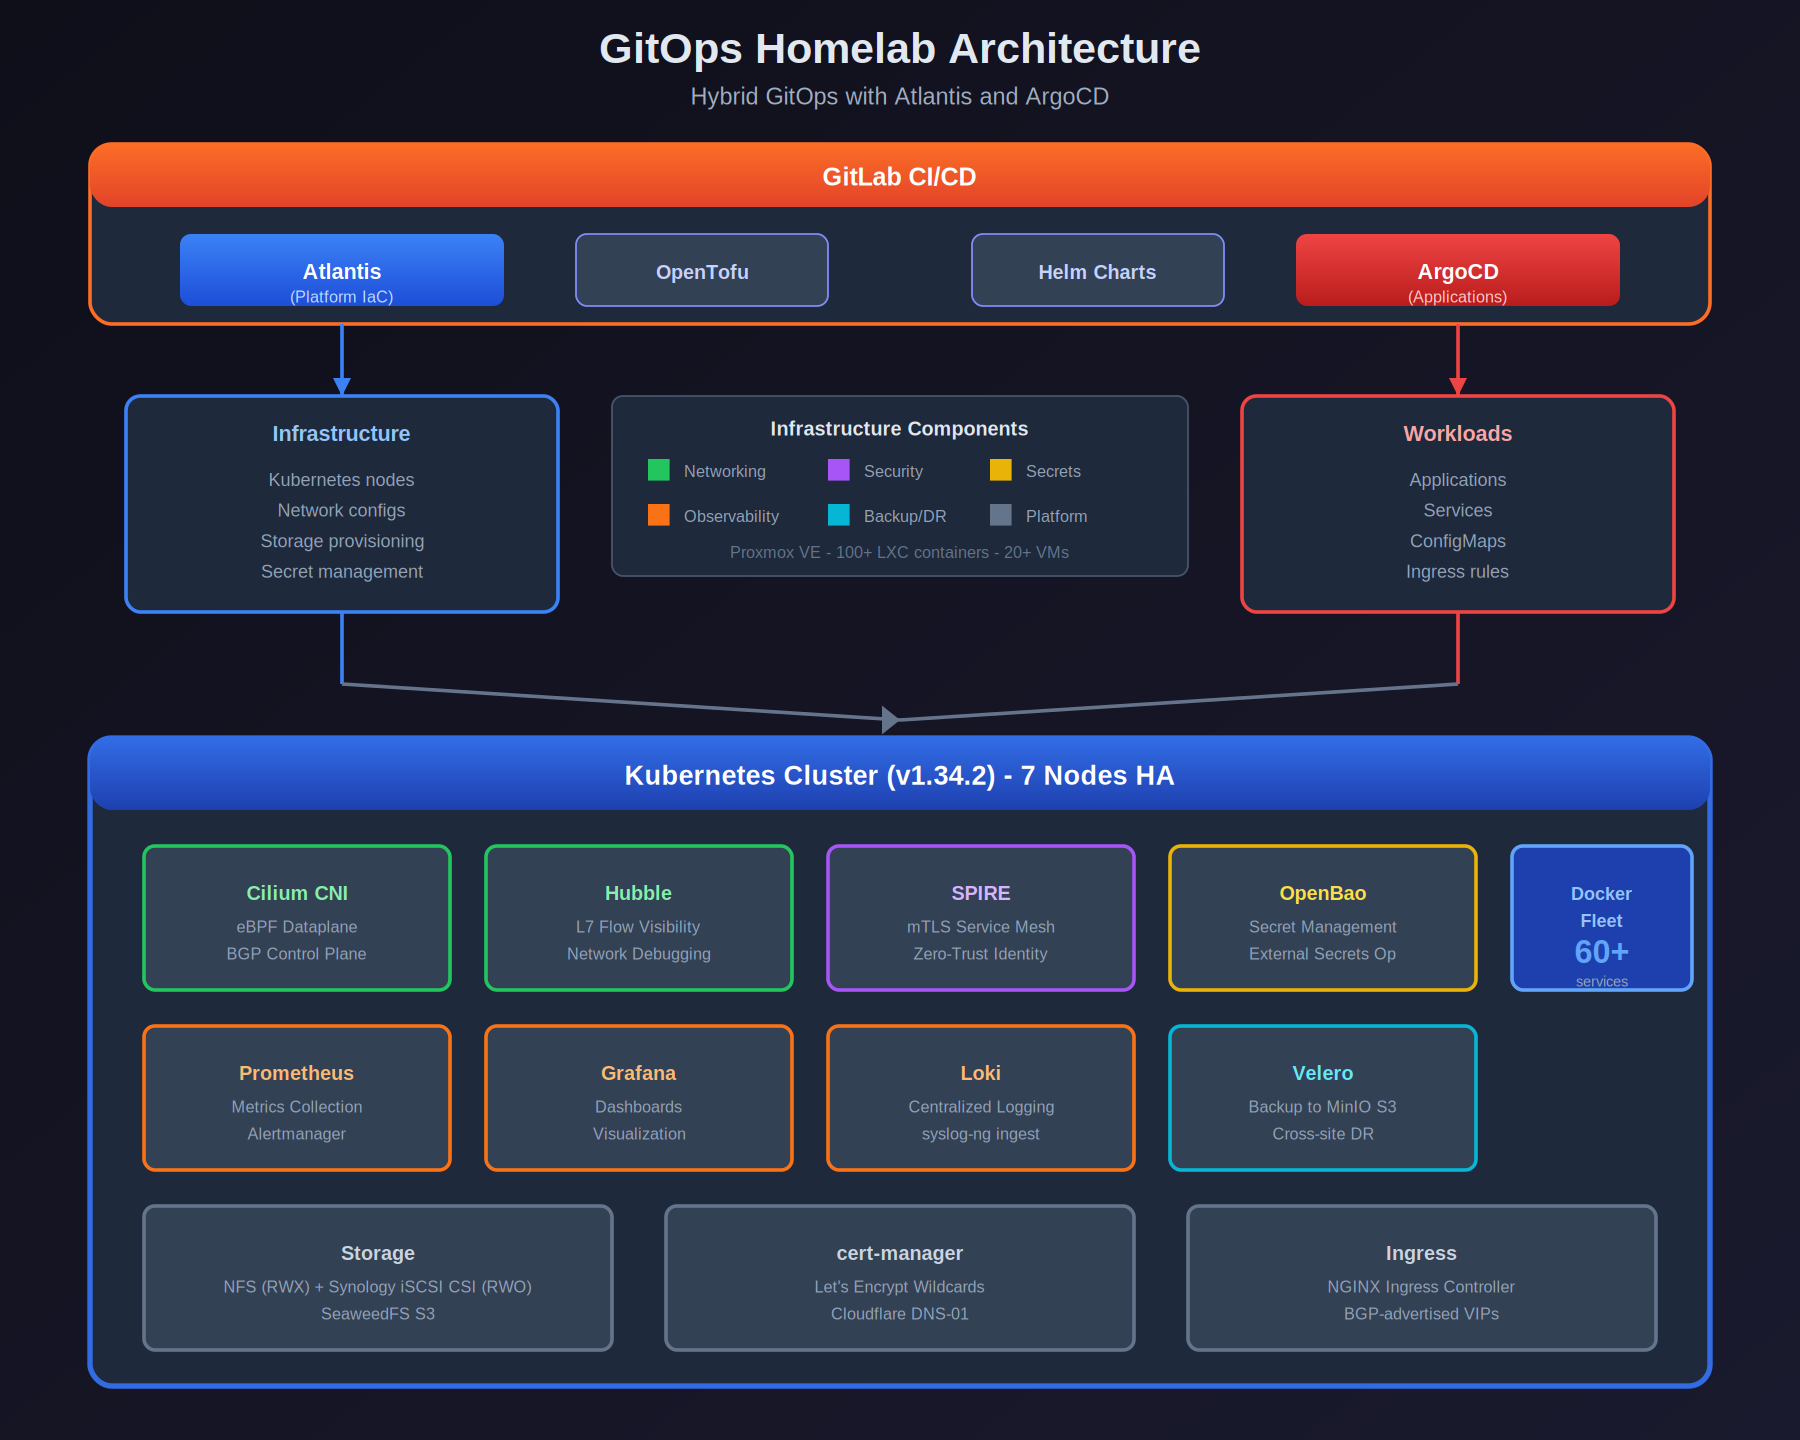Select the Atlantis Platform IaC node
The height and width of the screenshot is (1440, 1800).
click(341, 270)
